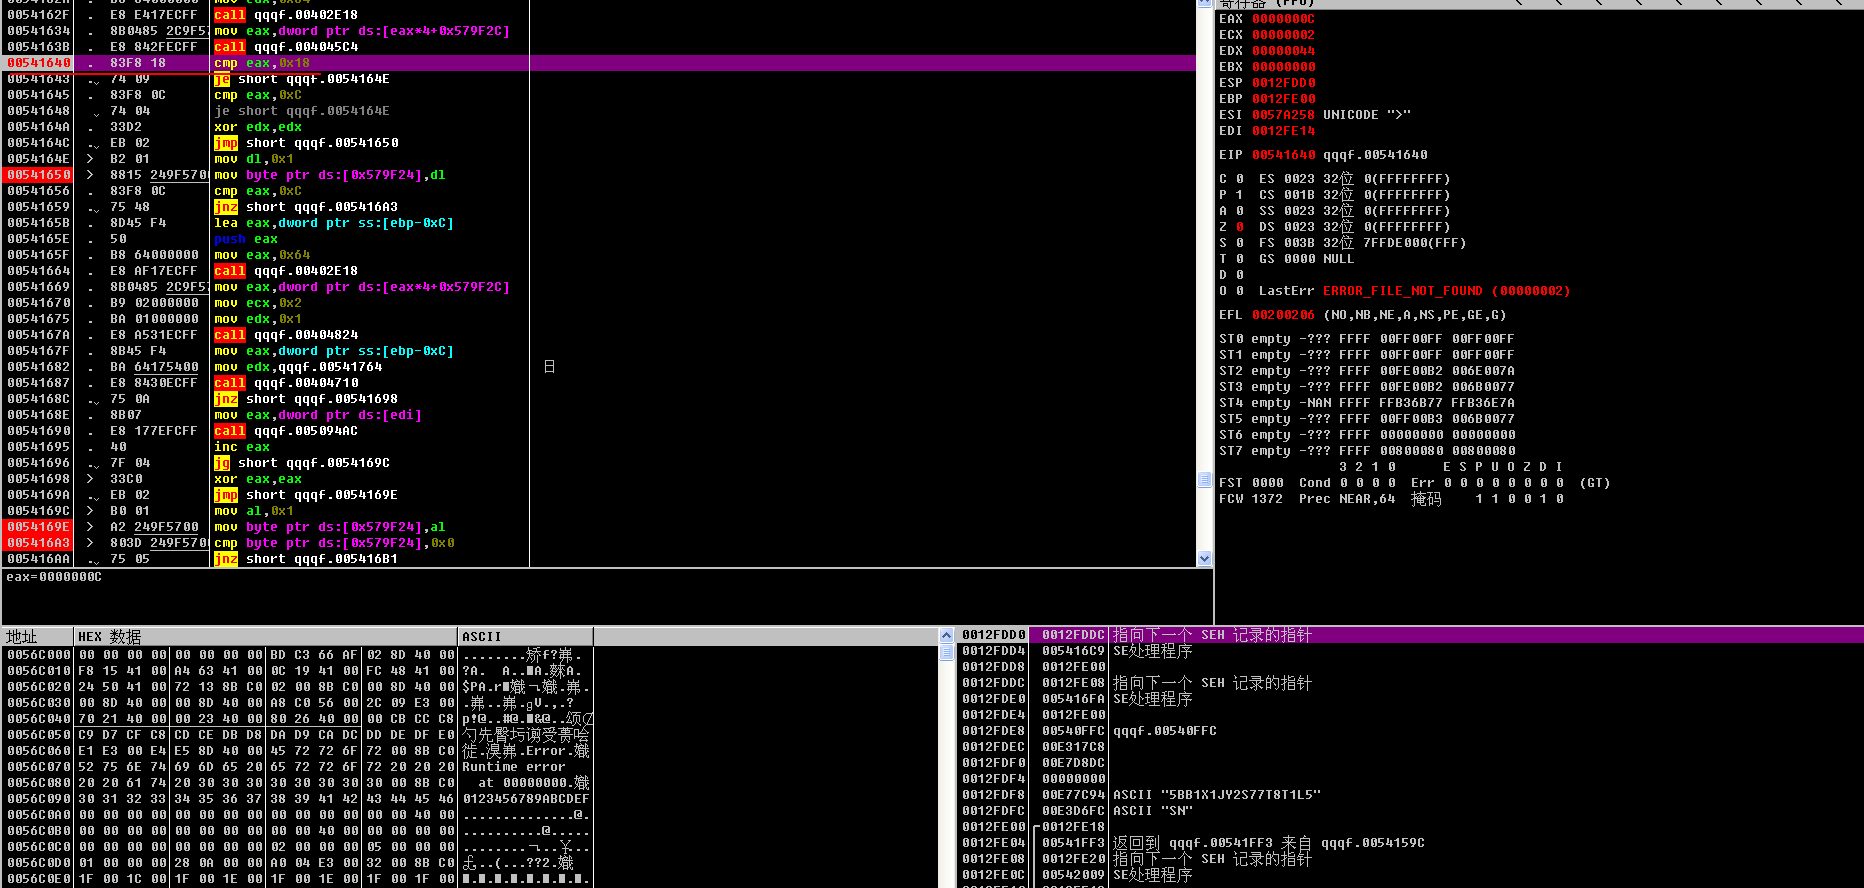Select dump row address 0056C000

39,655
